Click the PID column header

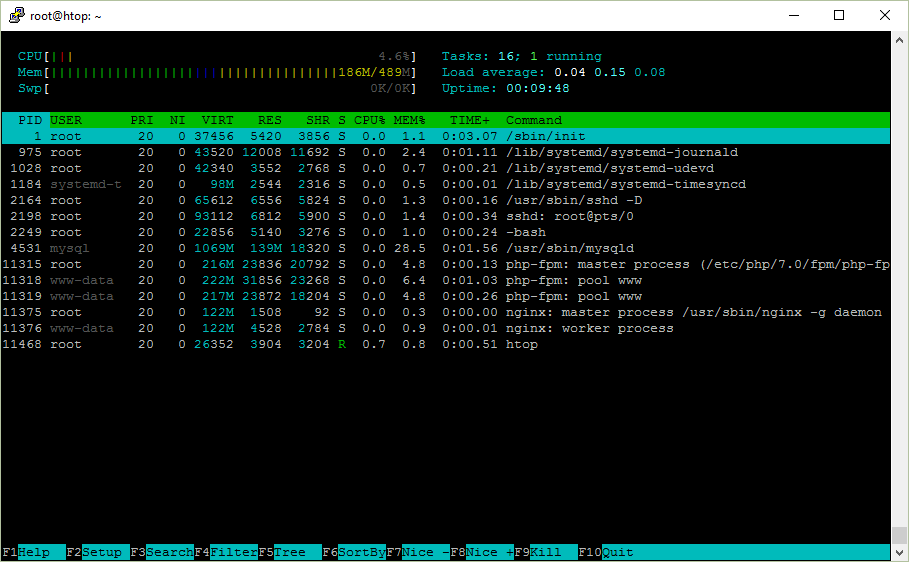click(29, 120)
